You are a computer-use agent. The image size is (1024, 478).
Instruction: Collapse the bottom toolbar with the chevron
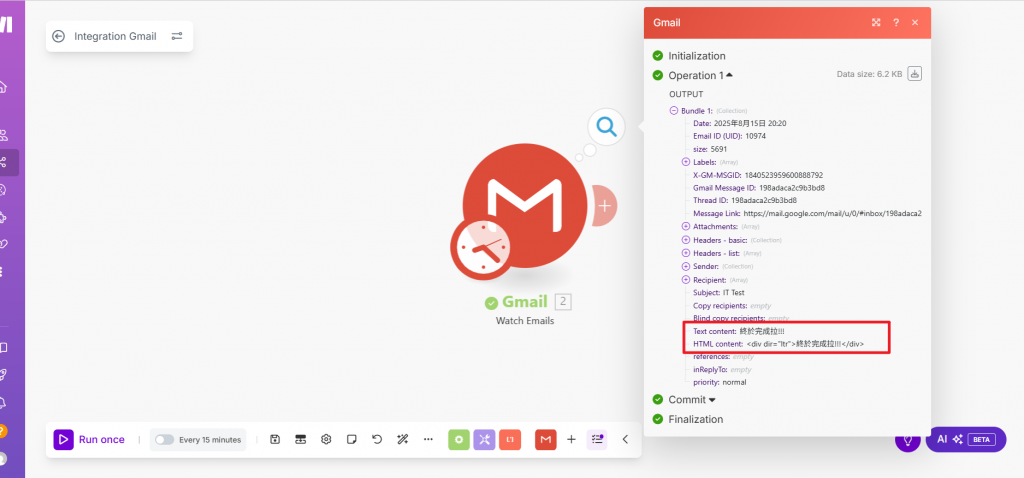point(625,439)
